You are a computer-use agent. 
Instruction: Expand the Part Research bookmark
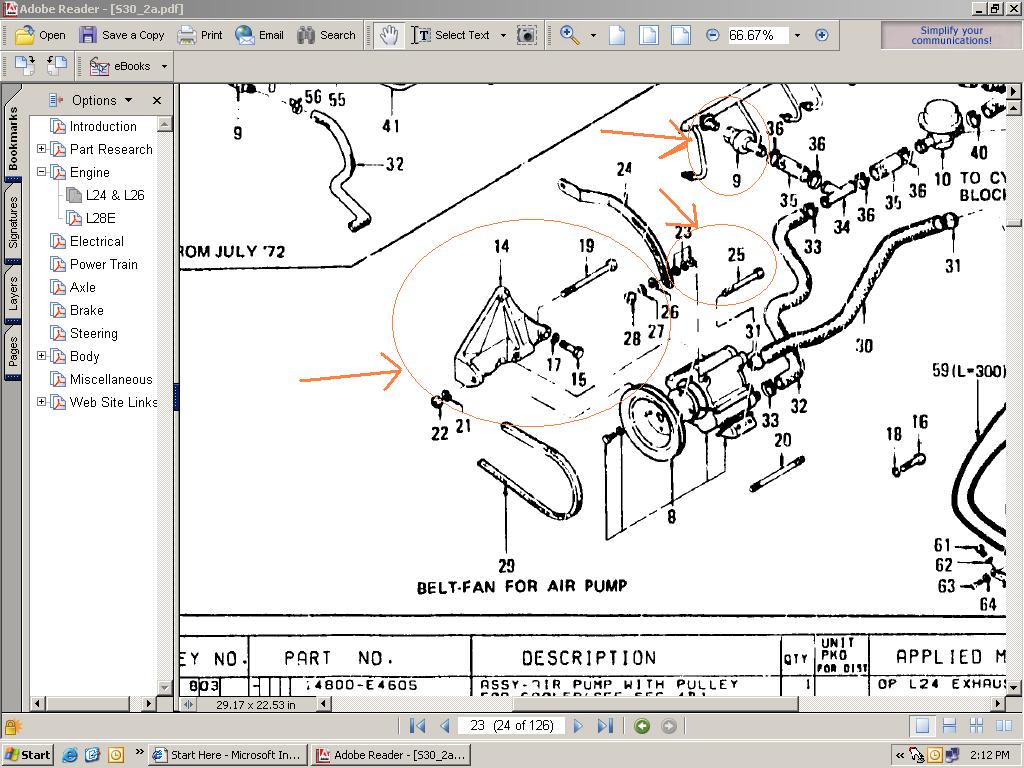41,149
